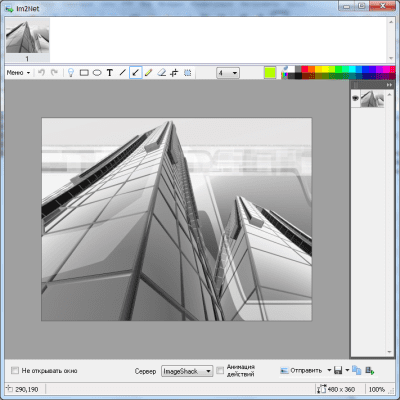Viewport: 400px width, 400px height.
Task: Expand the save icon dropdown arrow
Action: pos(347,370)
